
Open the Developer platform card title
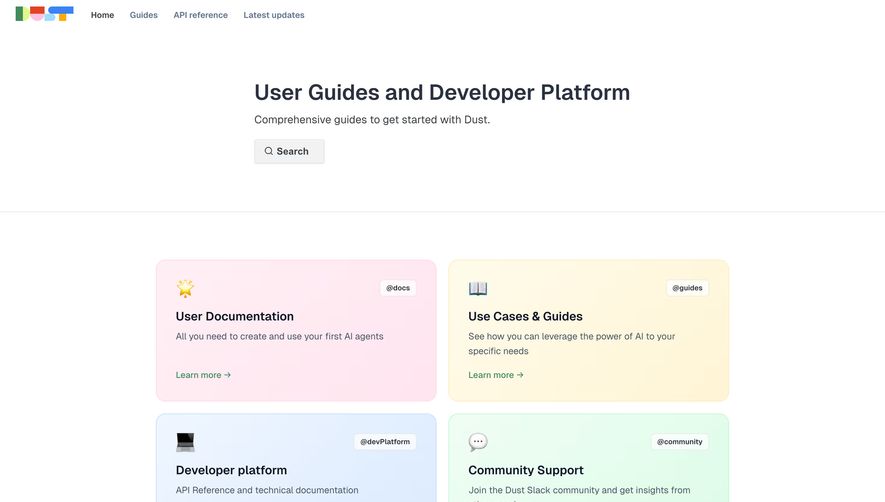point(231,470)
